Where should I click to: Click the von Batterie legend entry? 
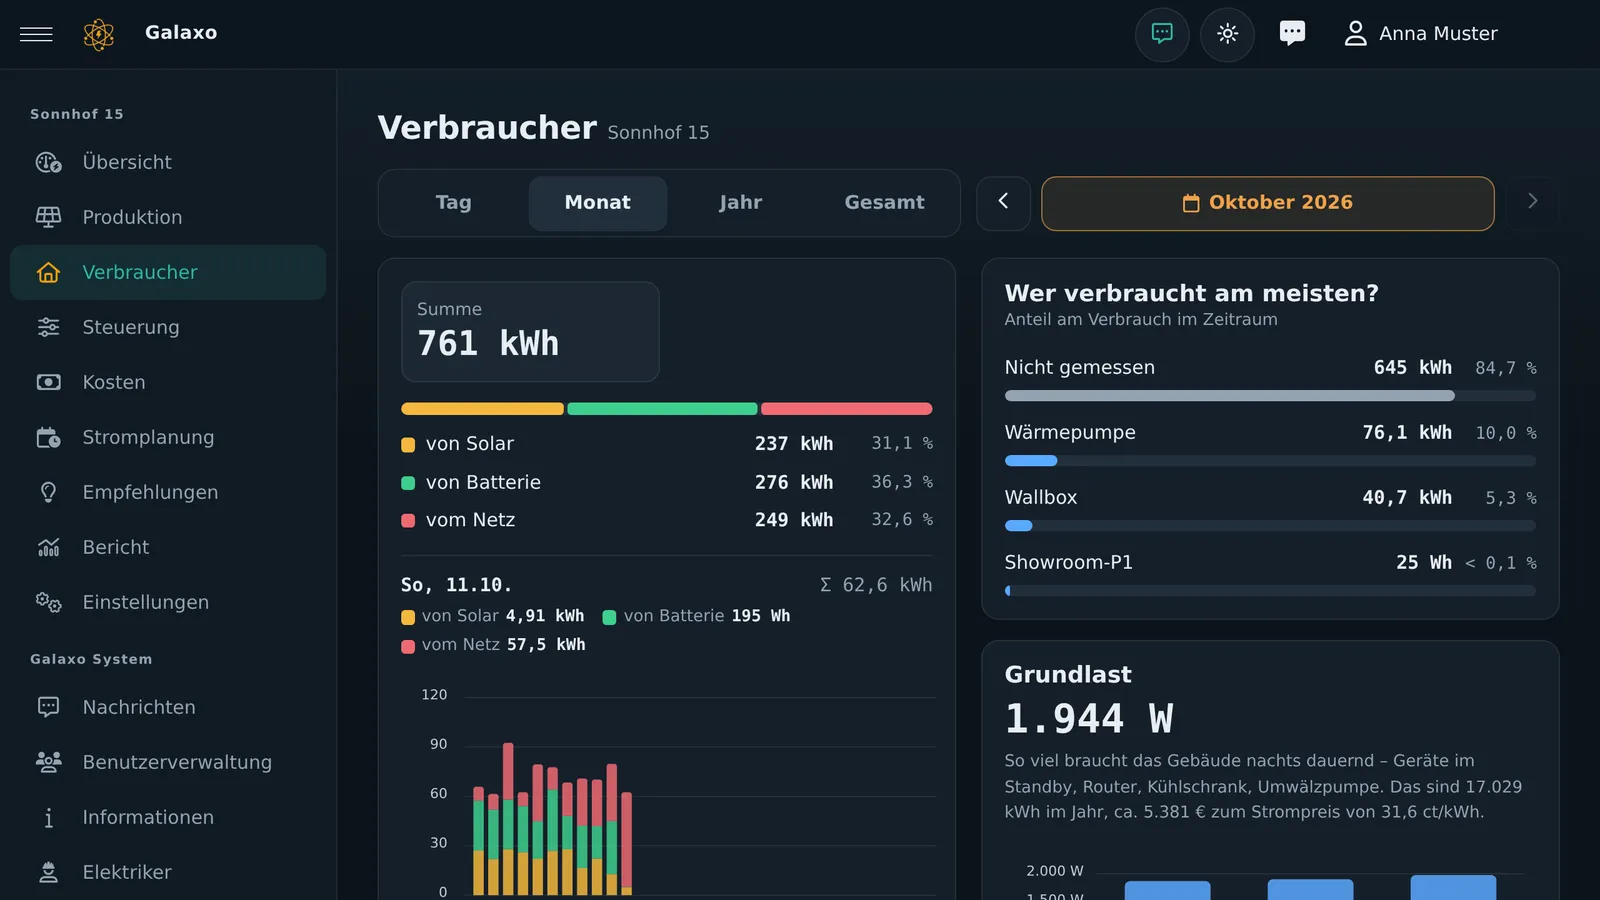coord(667,482)
